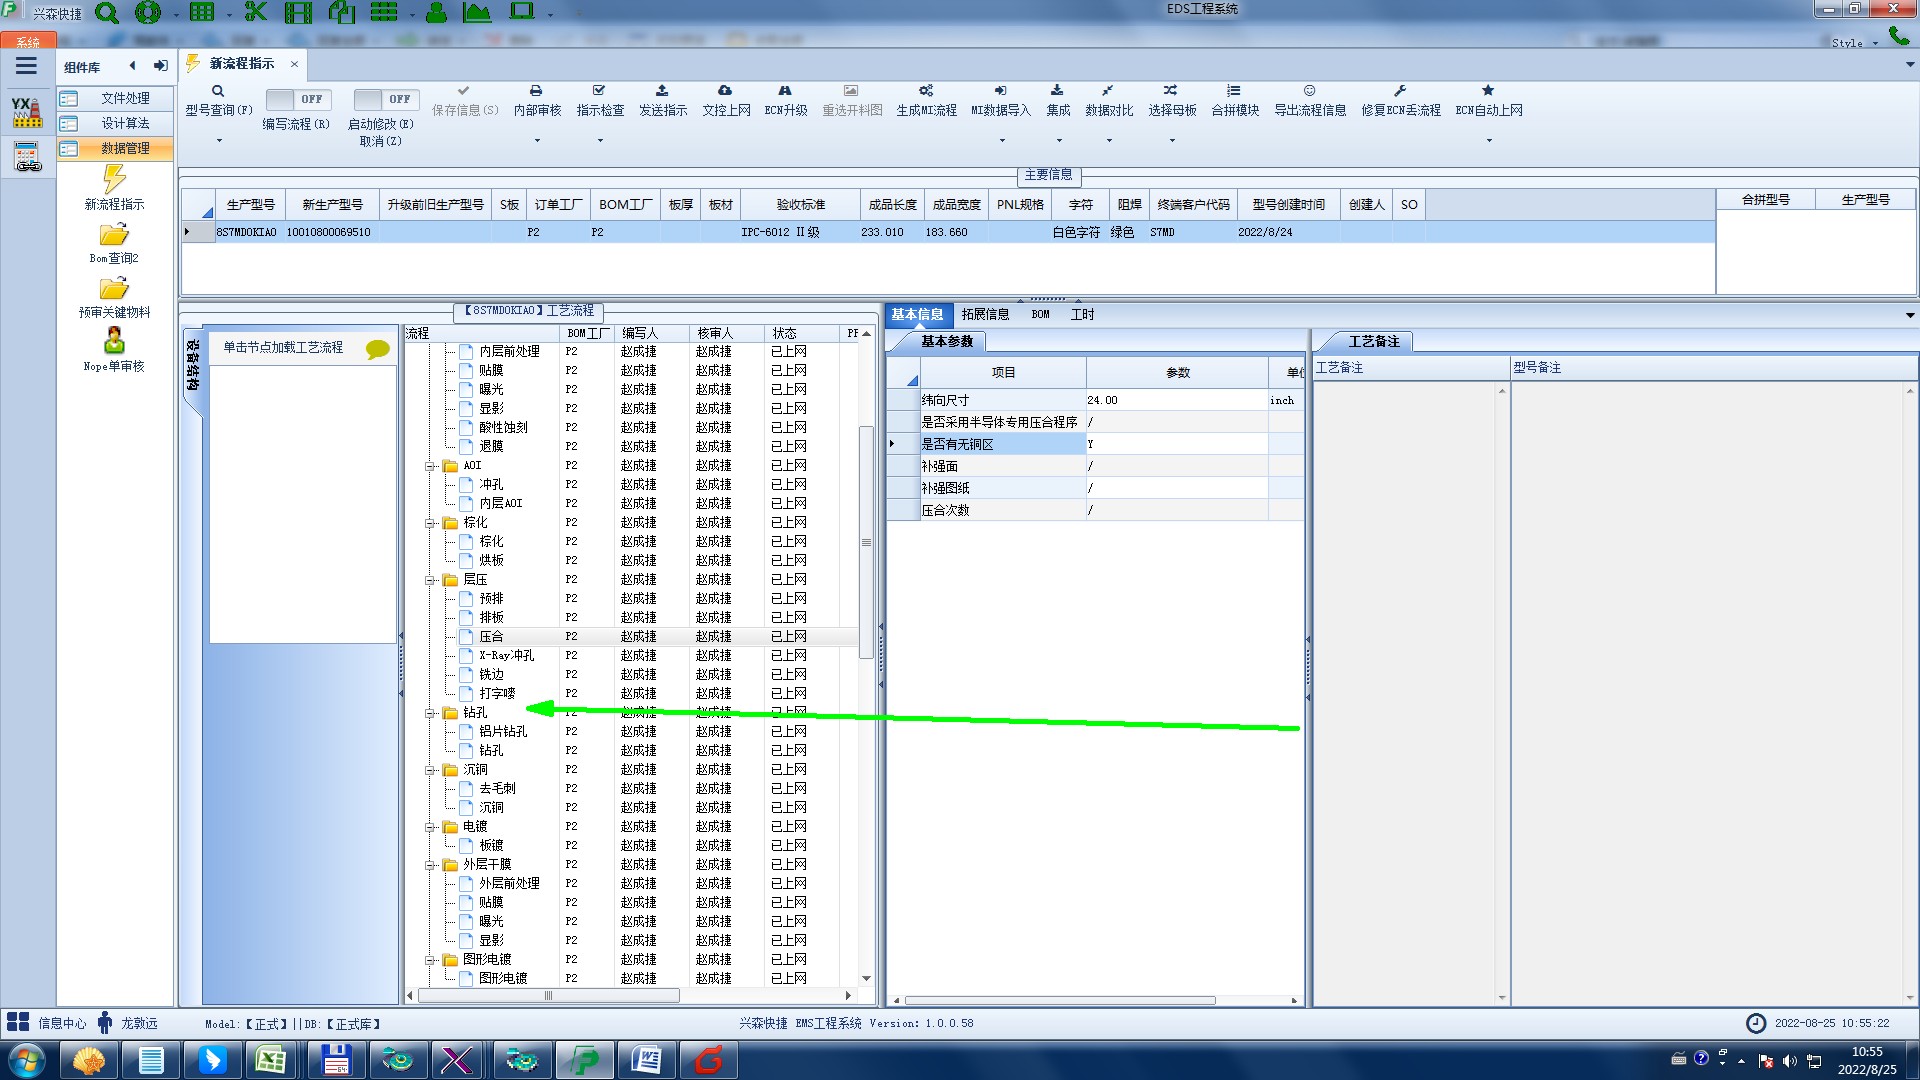Click the 内部审核 print icon
Viewport: 1920px width, 1080px height.
(536, 91)
